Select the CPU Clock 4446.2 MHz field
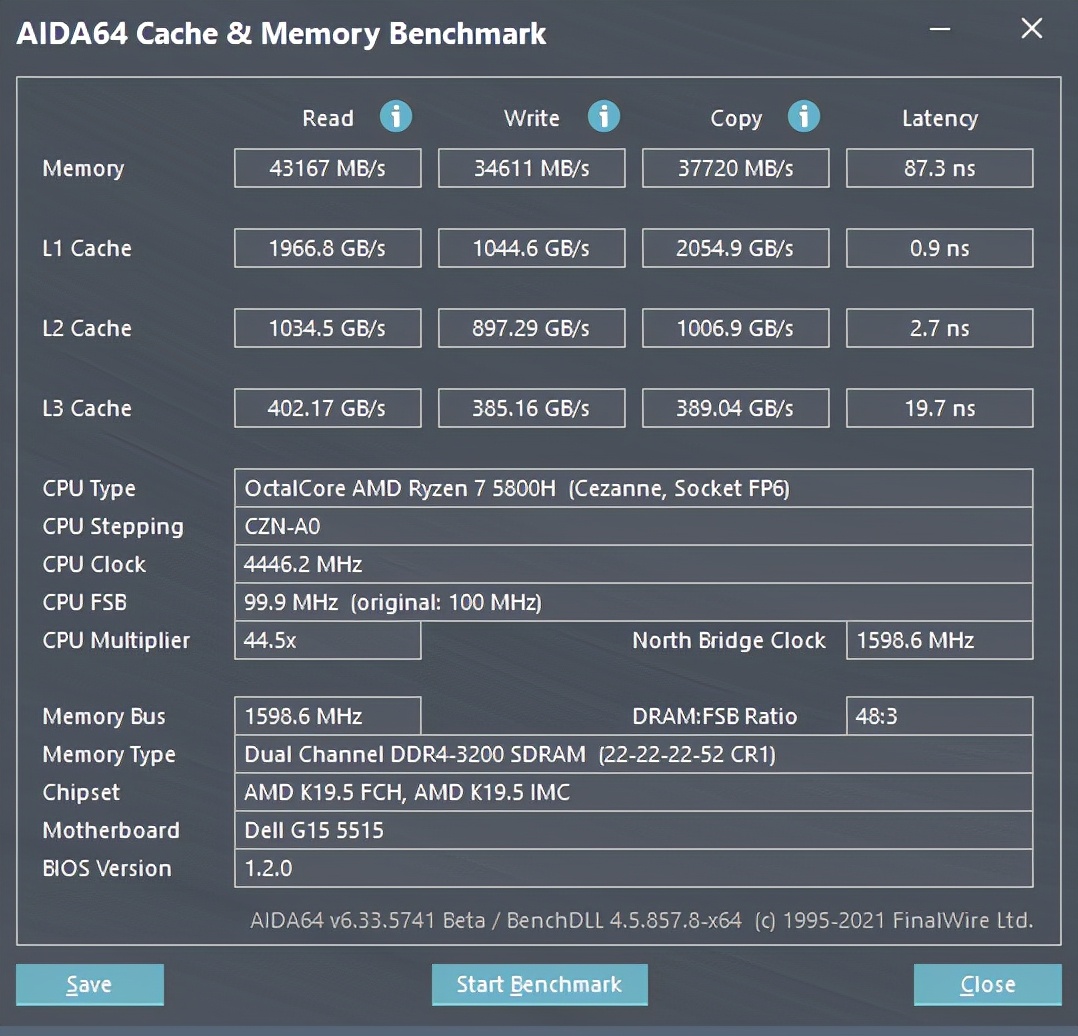This screenshot has width=1078, height=1036. pyautogui.click(x=632, y=564)
